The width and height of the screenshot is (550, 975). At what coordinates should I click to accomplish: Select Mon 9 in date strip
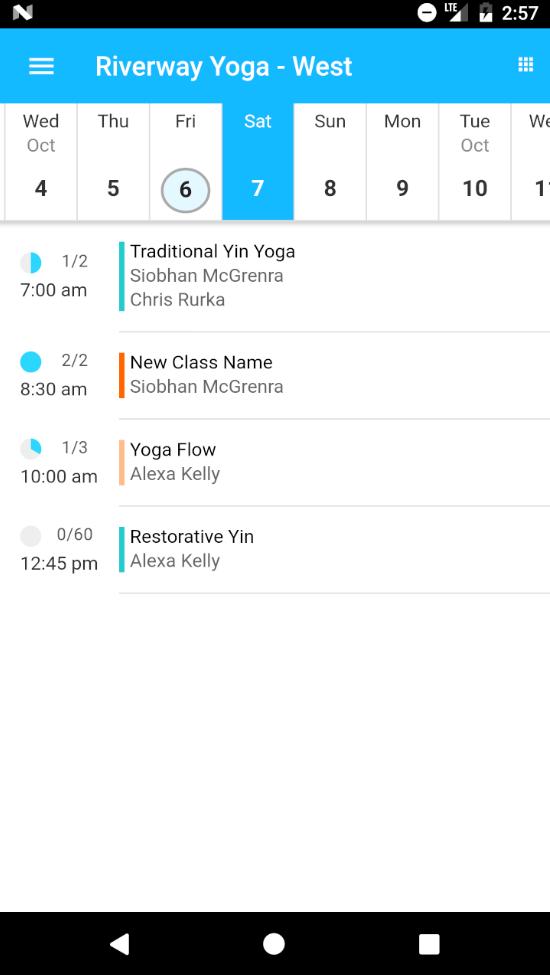tap(403, 162)
